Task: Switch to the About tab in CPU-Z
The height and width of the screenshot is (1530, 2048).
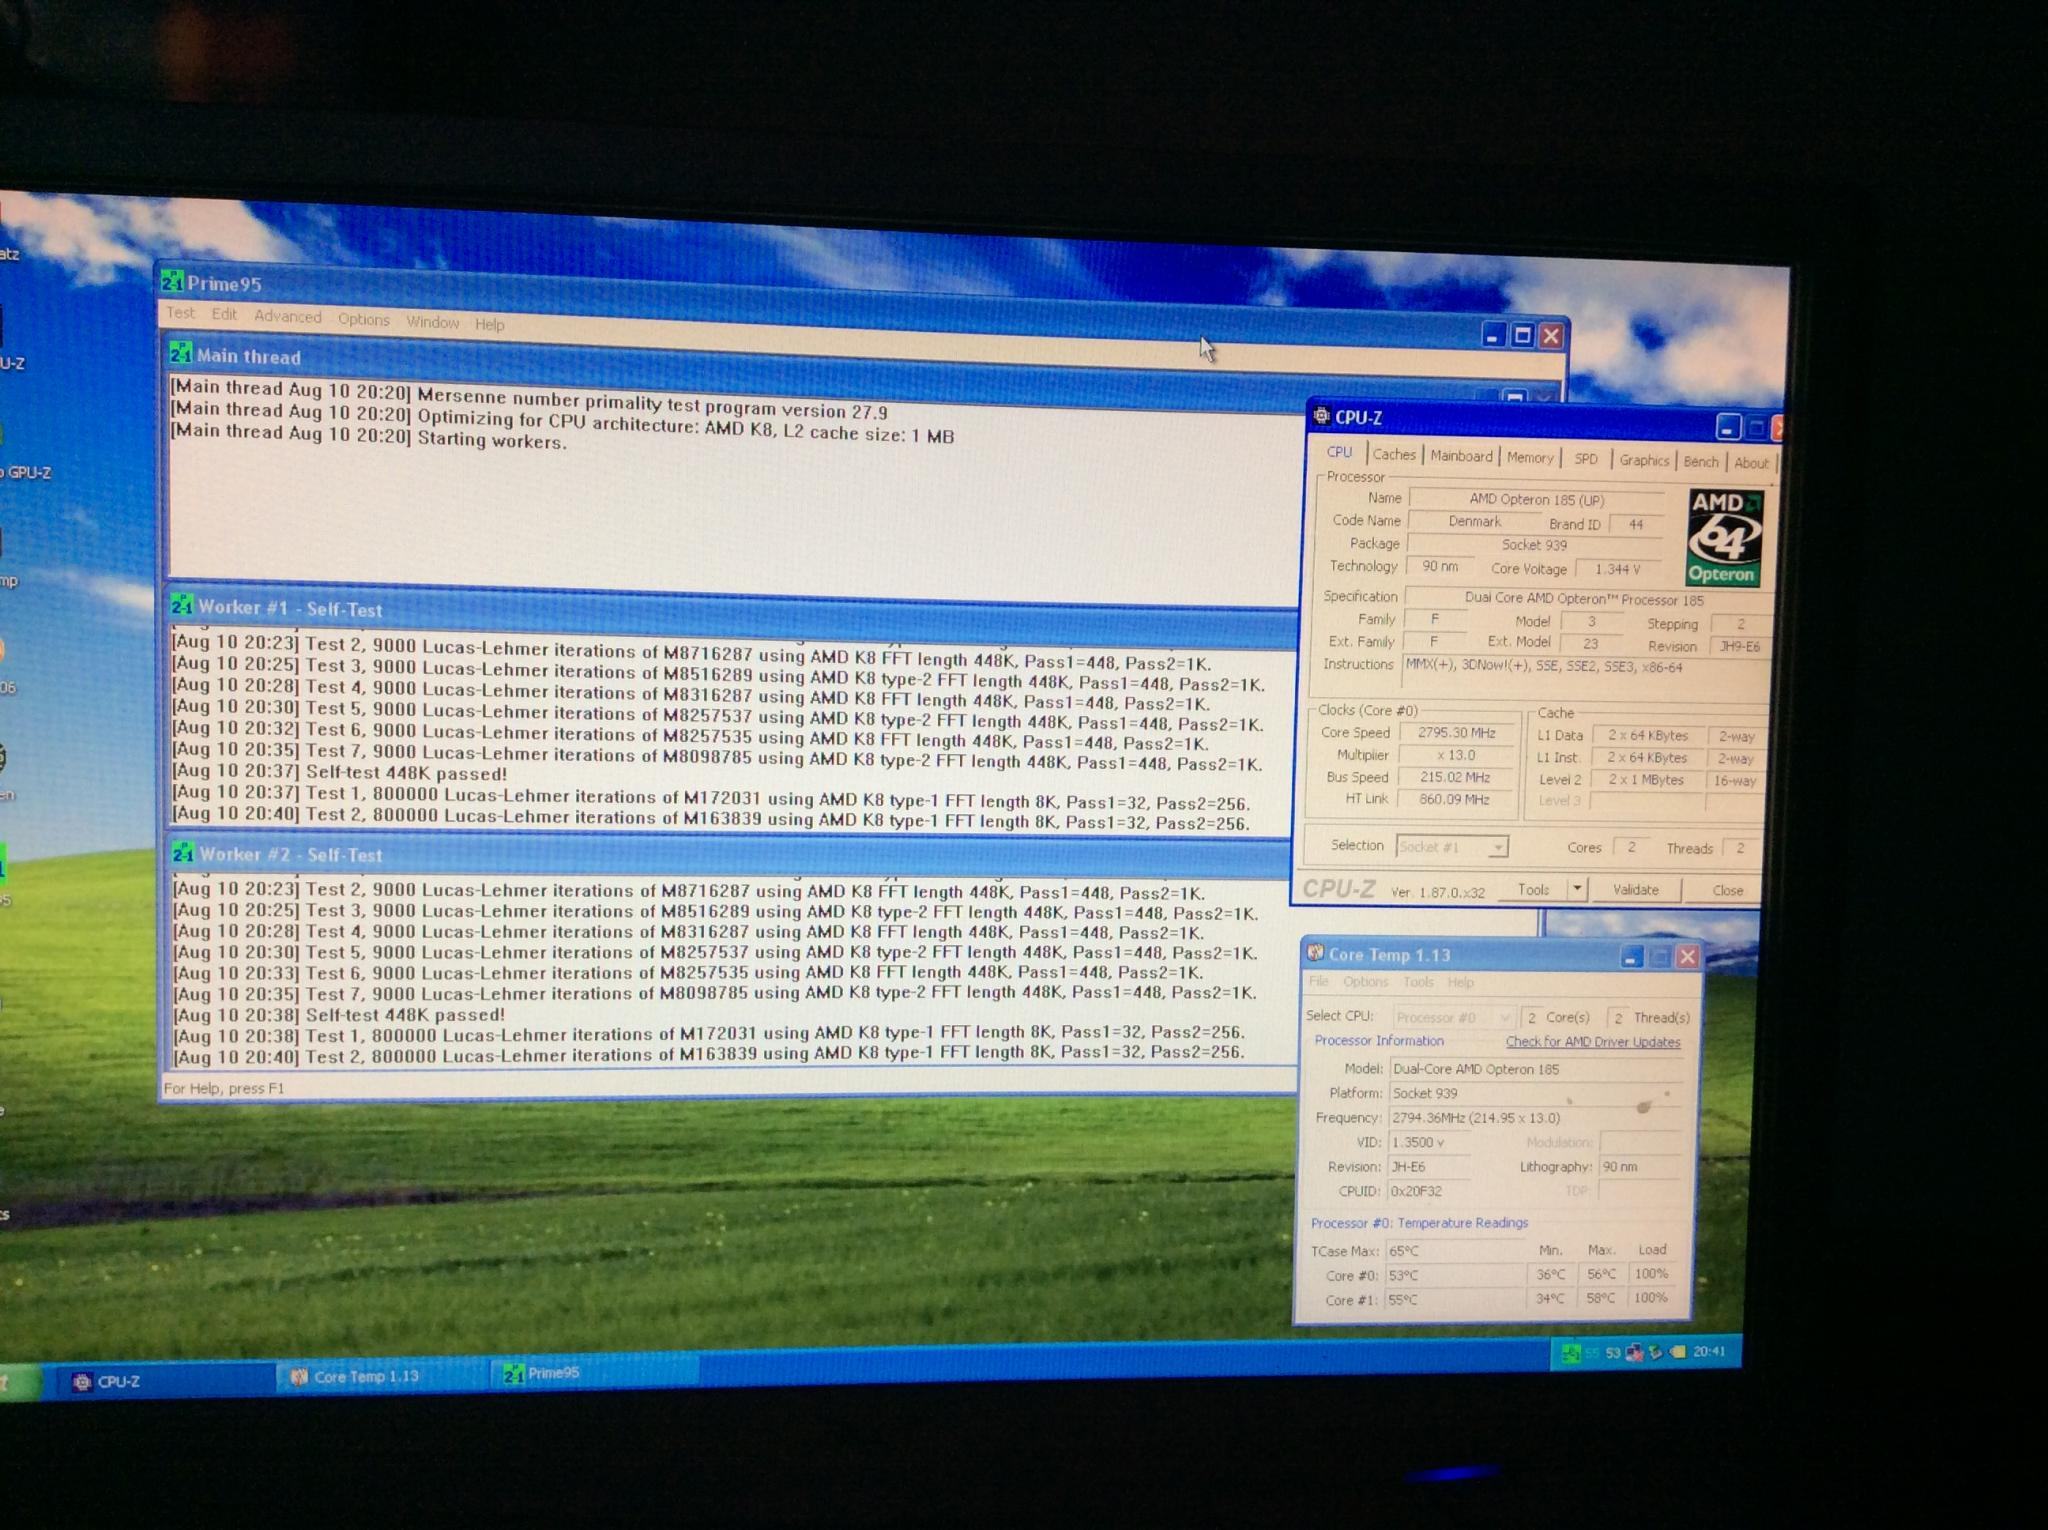Action: click(1751, 463)
